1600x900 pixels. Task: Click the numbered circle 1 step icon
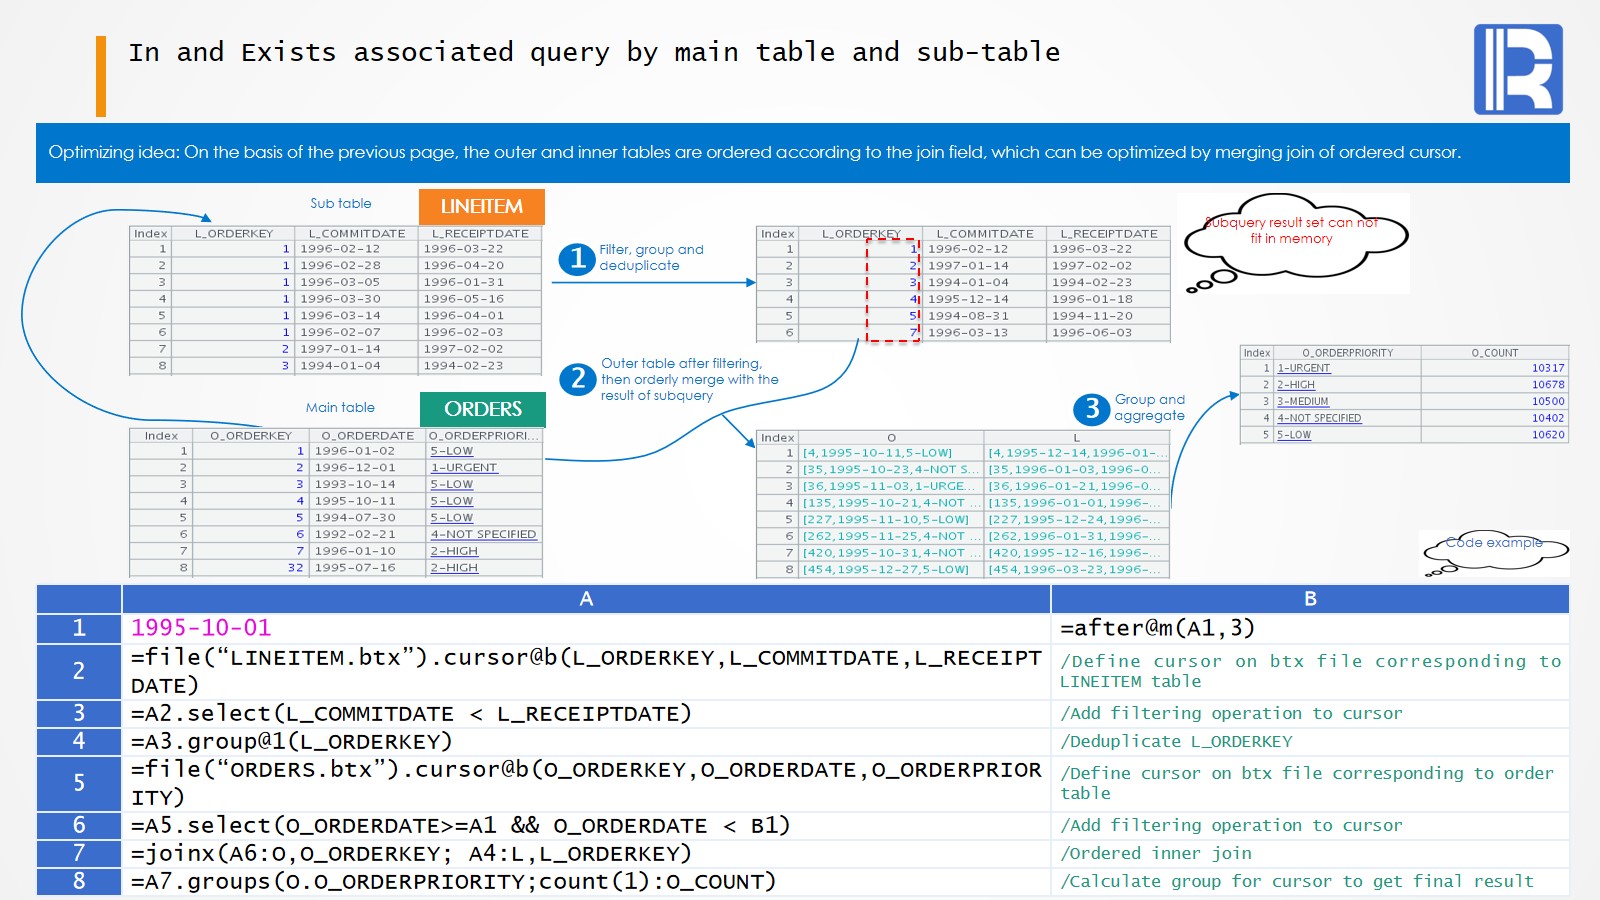(577, 259)
